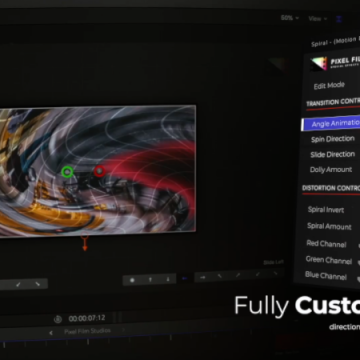Click the Spiral Invert option

tap(326, 210)
